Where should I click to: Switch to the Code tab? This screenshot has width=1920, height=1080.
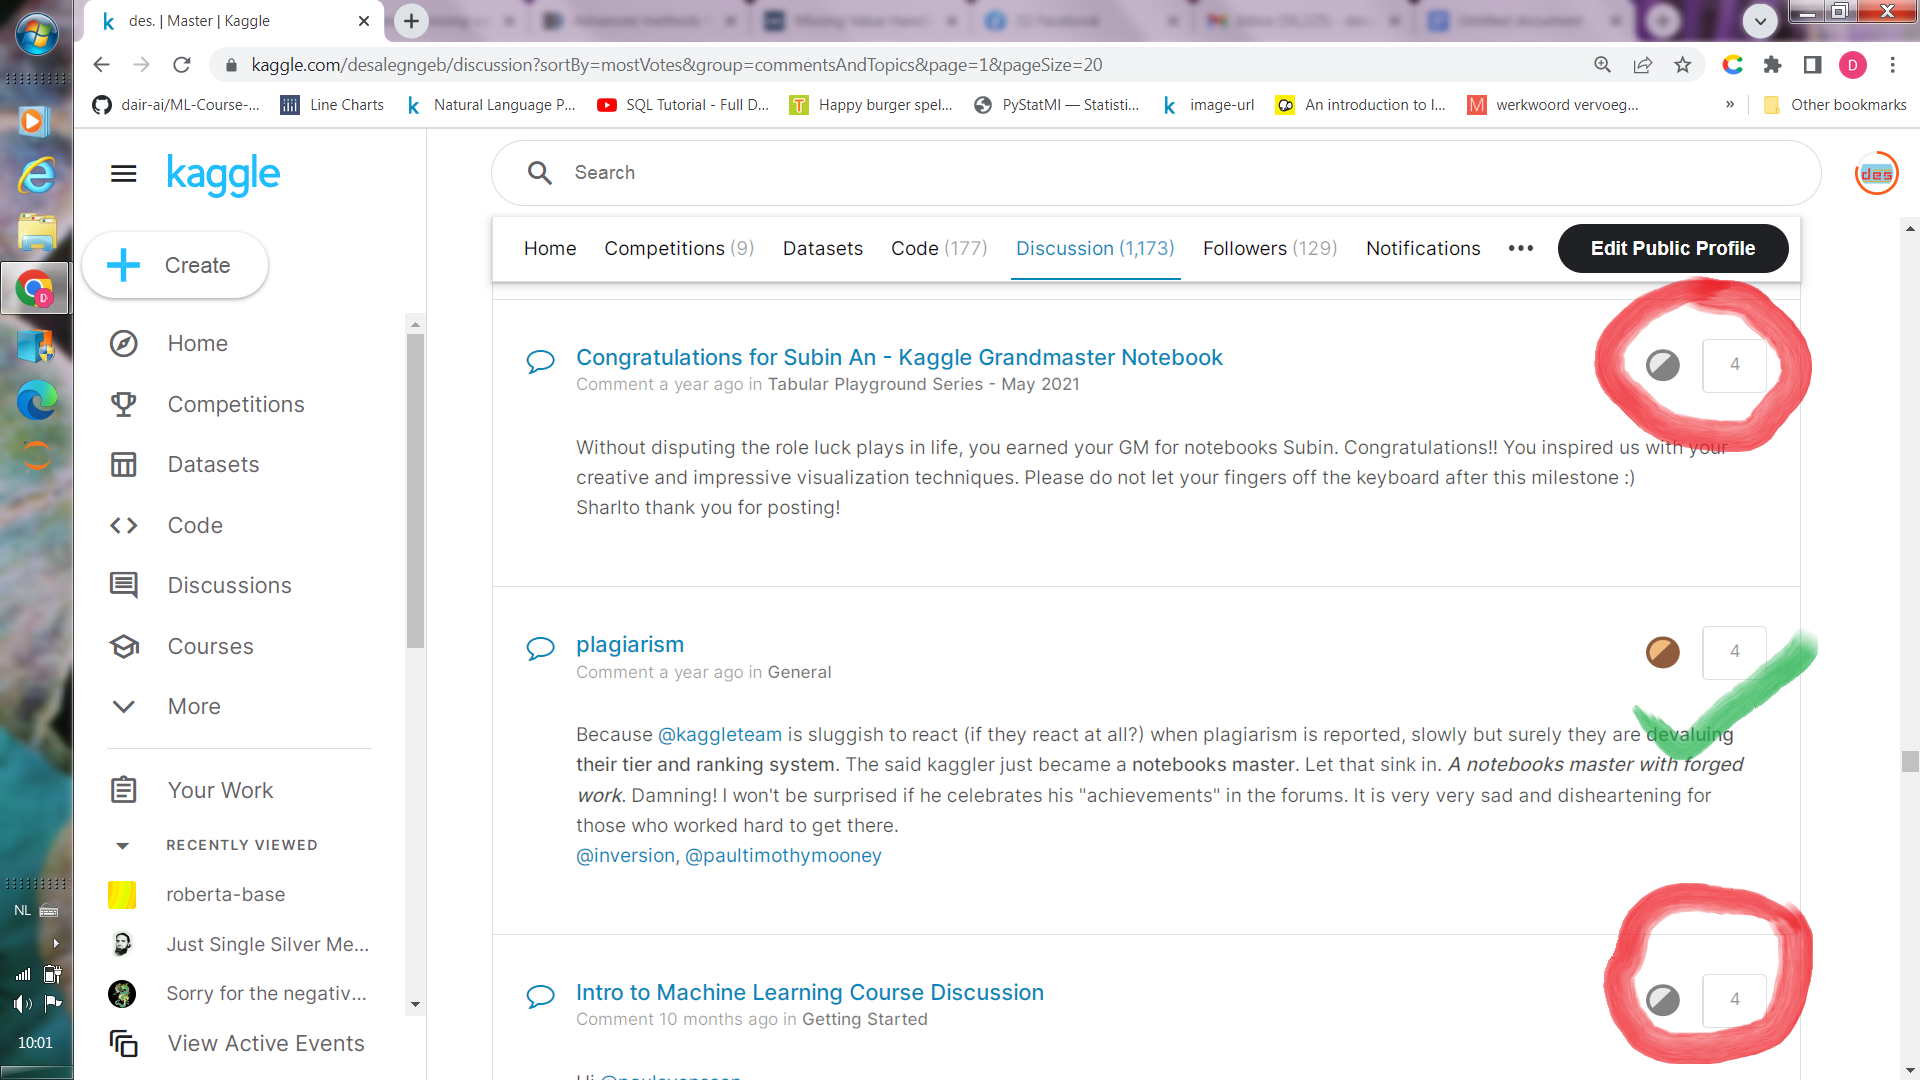pos(938,249)
